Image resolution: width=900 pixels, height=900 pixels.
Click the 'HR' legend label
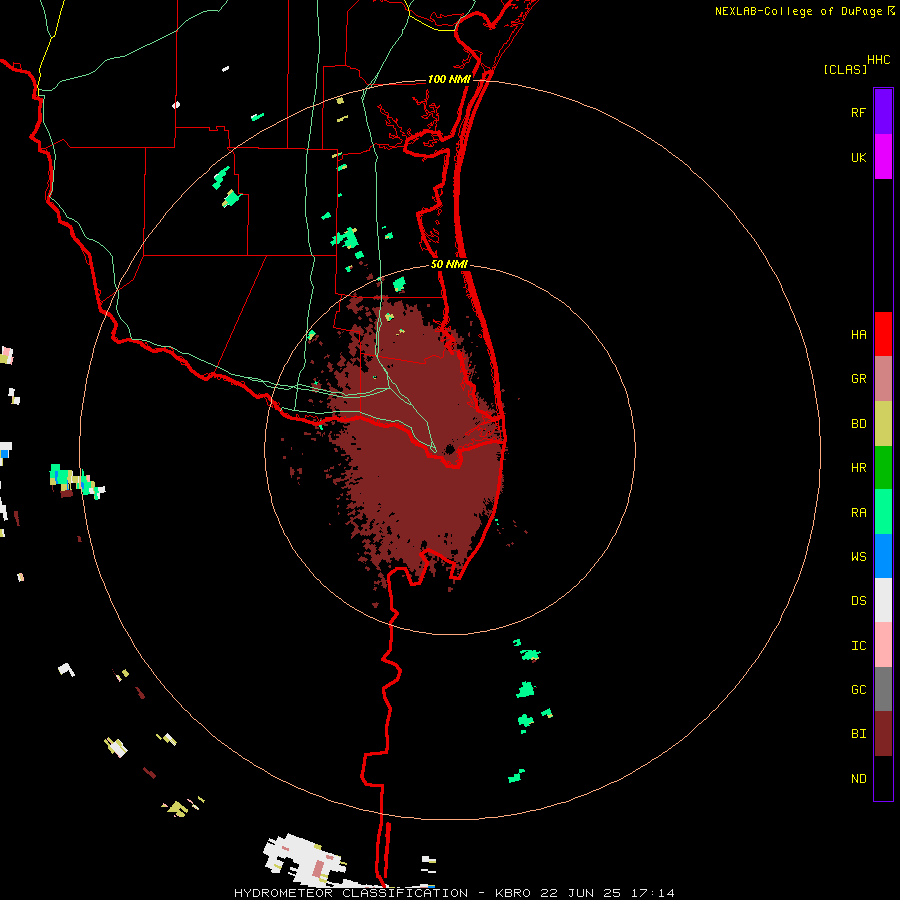(859, 468)
